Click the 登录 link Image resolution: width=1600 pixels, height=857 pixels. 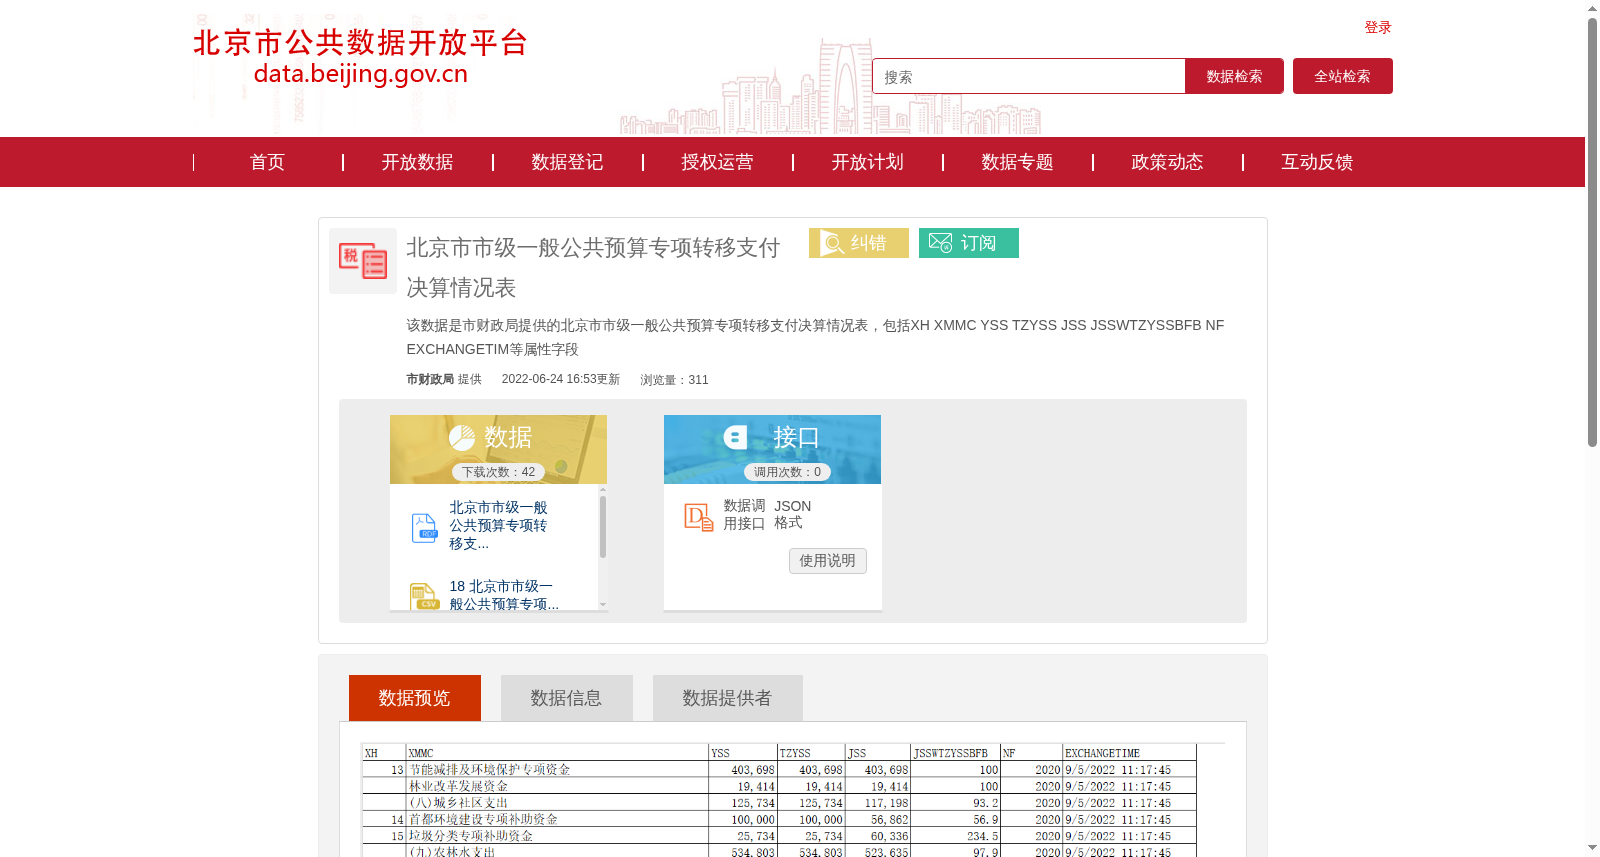coord(1378,28)
